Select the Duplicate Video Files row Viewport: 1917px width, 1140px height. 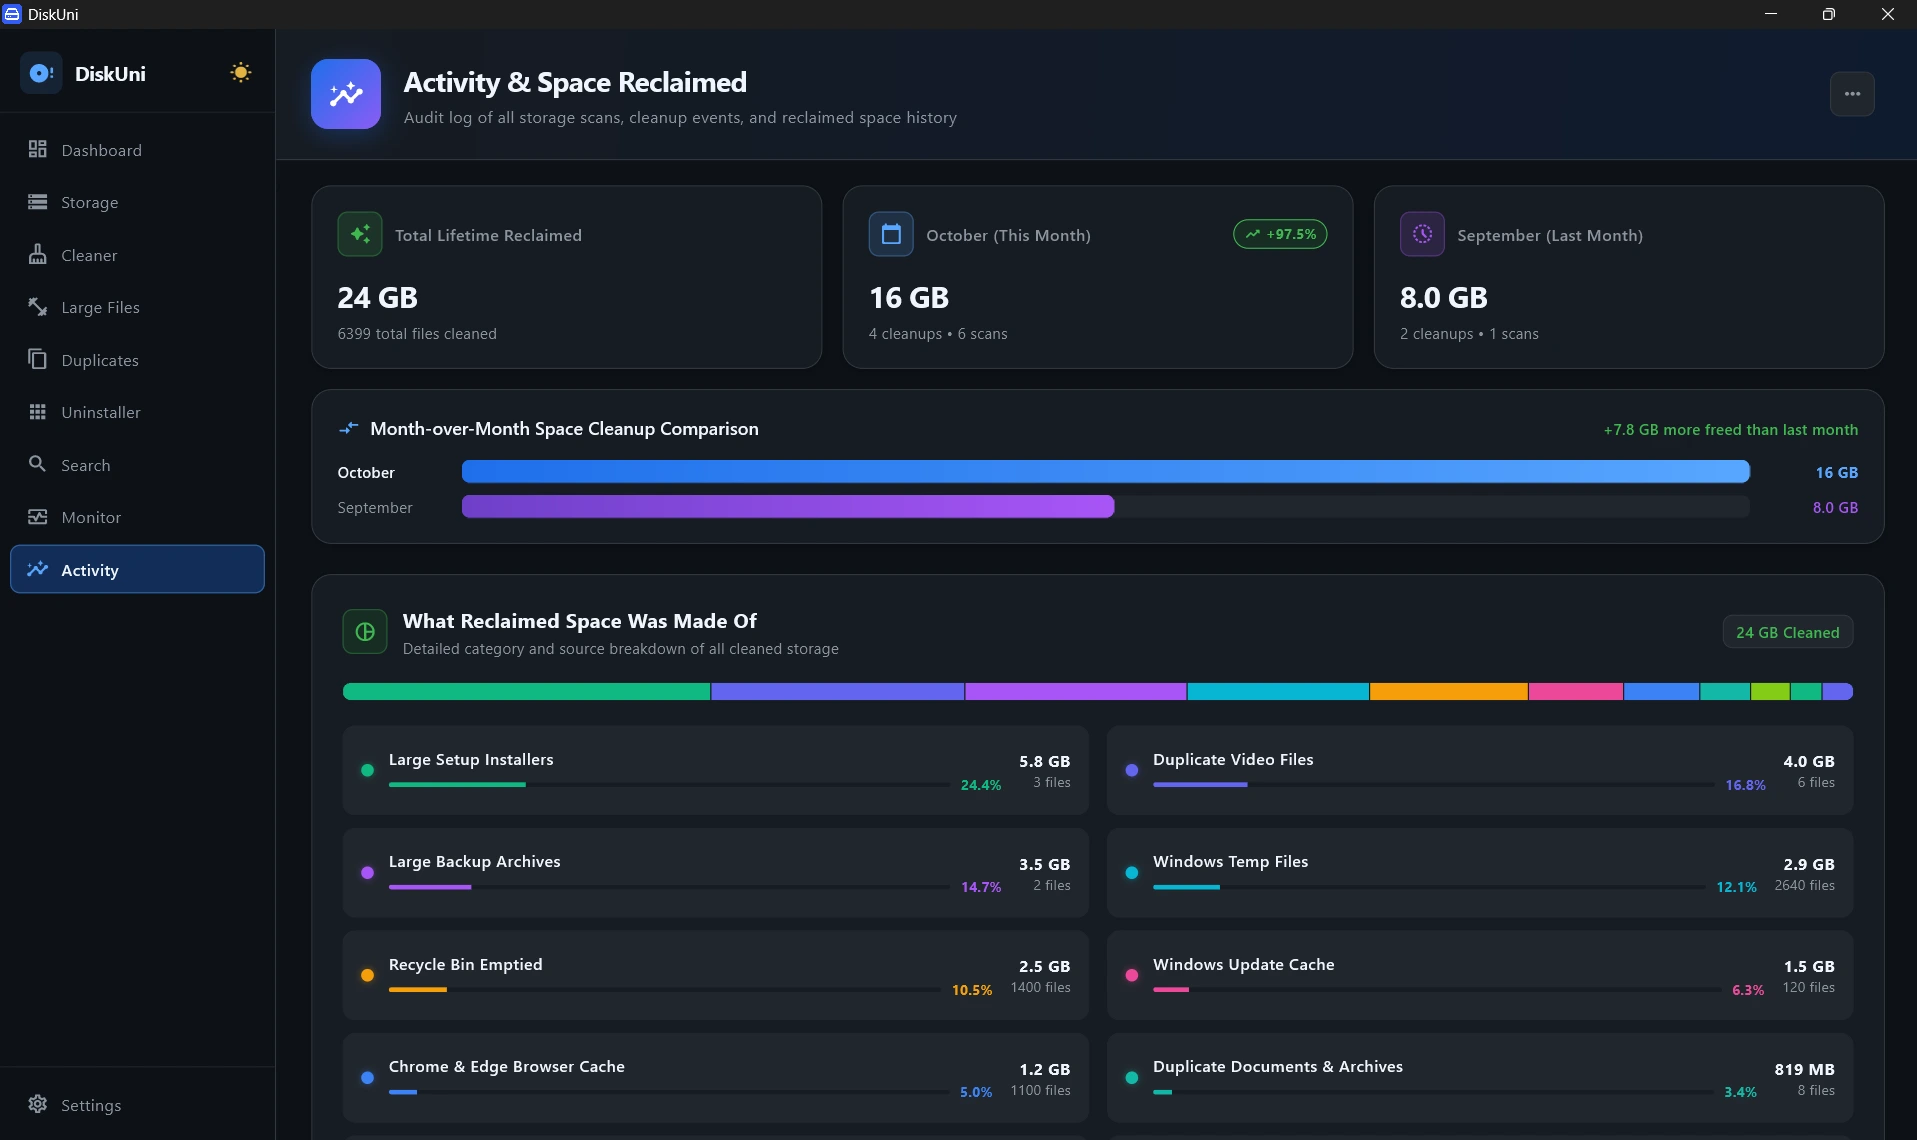1480,770
